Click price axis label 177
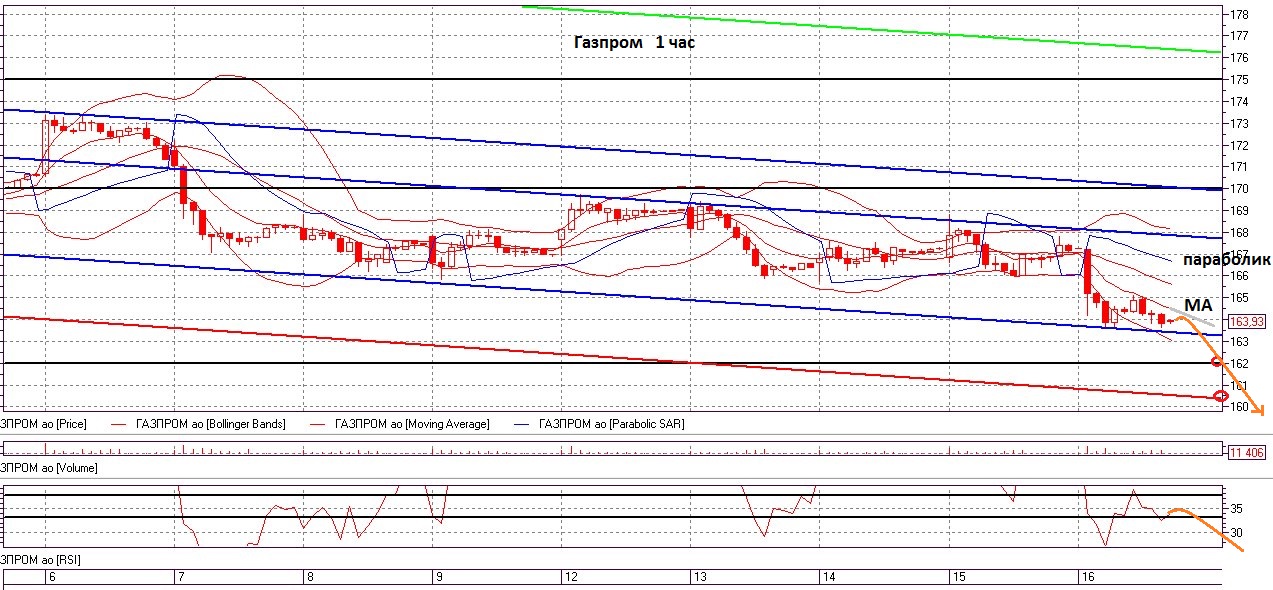 coord(1238,36)
